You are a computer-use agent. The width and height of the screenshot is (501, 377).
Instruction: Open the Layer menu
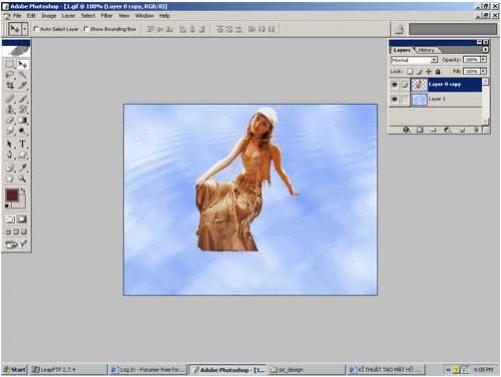(68, 16)
